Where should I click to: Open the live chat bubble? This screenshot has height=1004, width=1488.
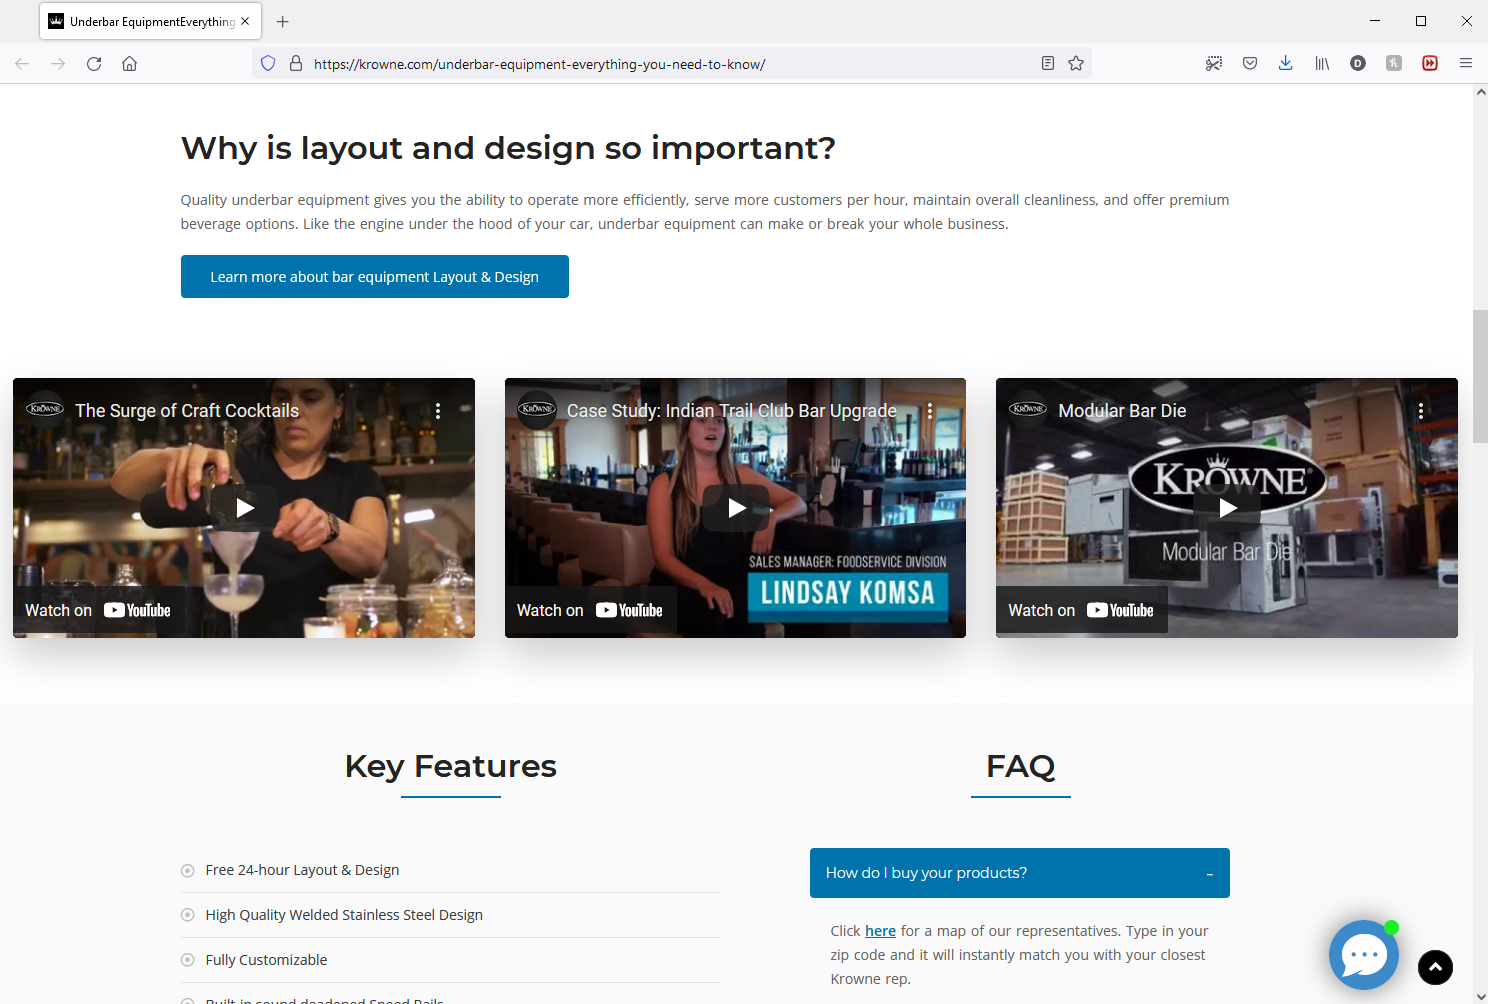(x=1363, y=955)
